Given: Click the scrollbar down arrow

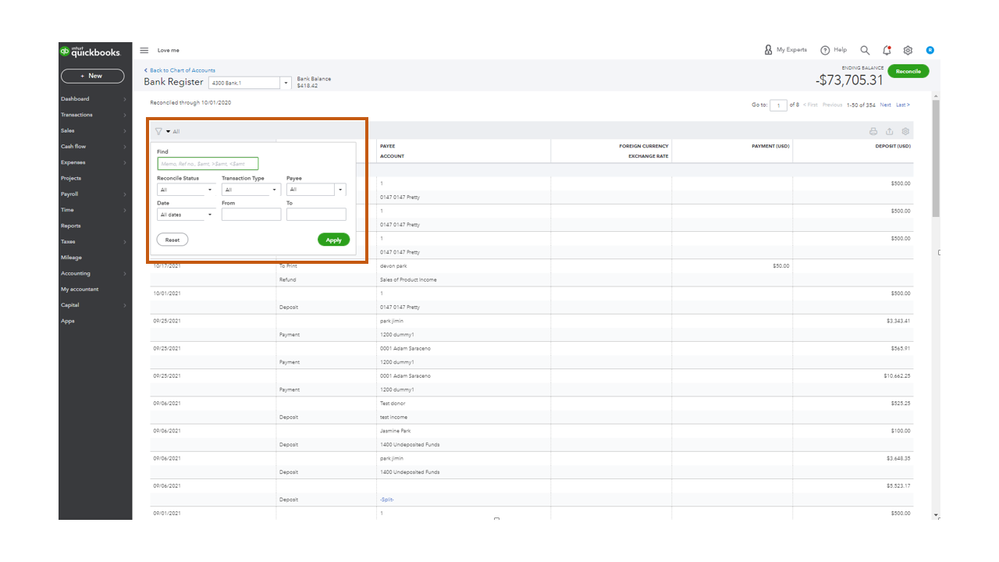Looking at the screenshot, I should pyautogui.click(x=935, y=515).
